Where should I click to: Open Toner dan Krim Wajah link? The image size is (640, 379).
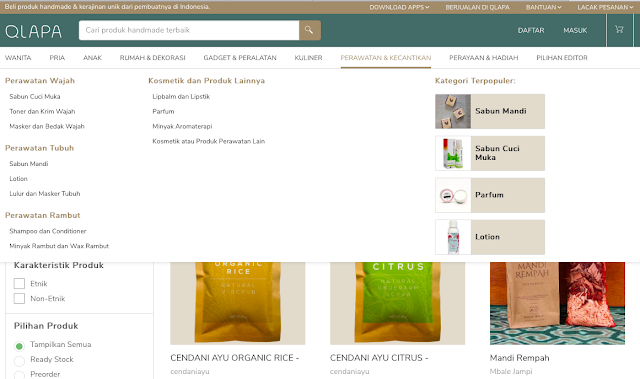tap(42, 111)
